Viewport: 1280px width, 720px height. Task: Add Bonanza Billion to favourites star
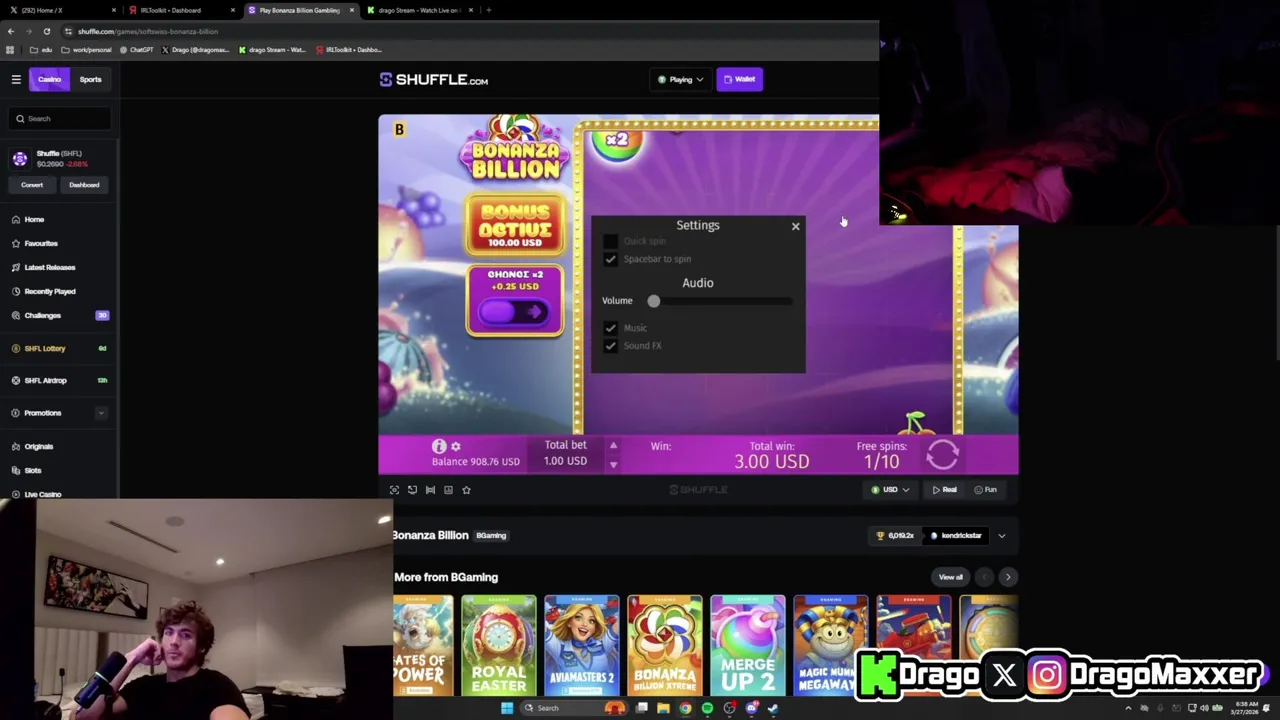click(x=466, y=490)
